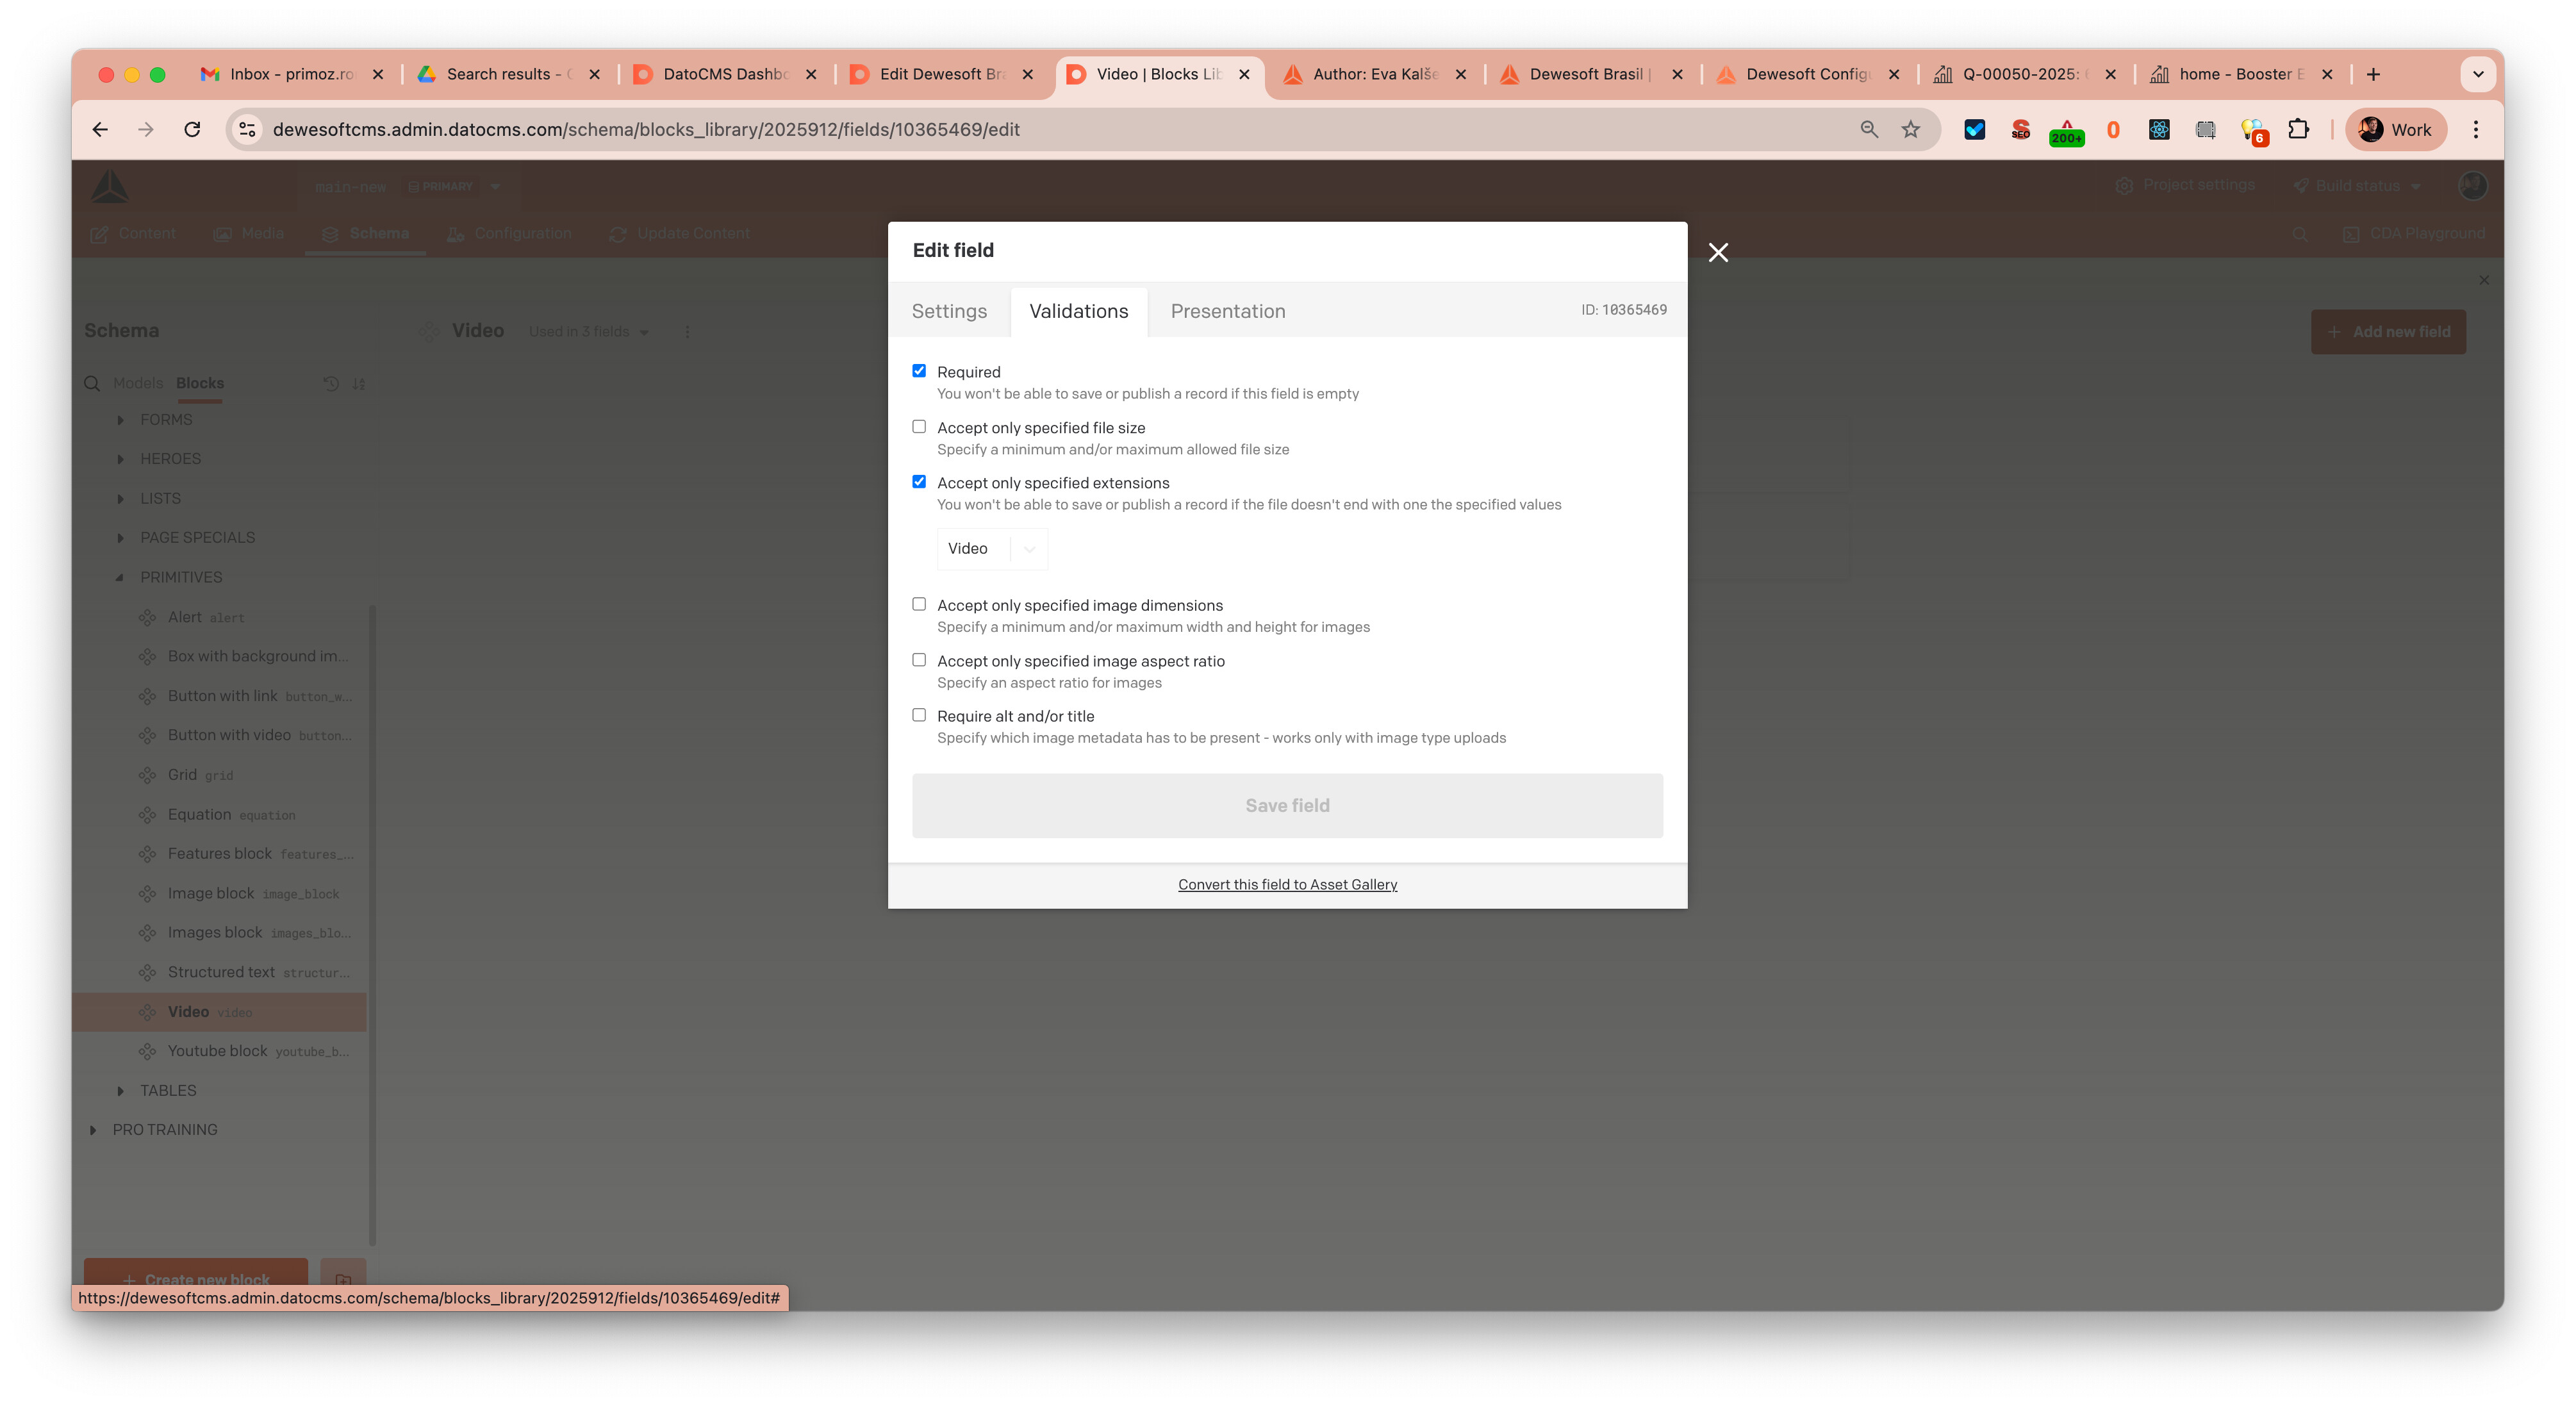Enable Accept only specified file size
This screenshot has width=2576, height=1406.
[919, 427]
